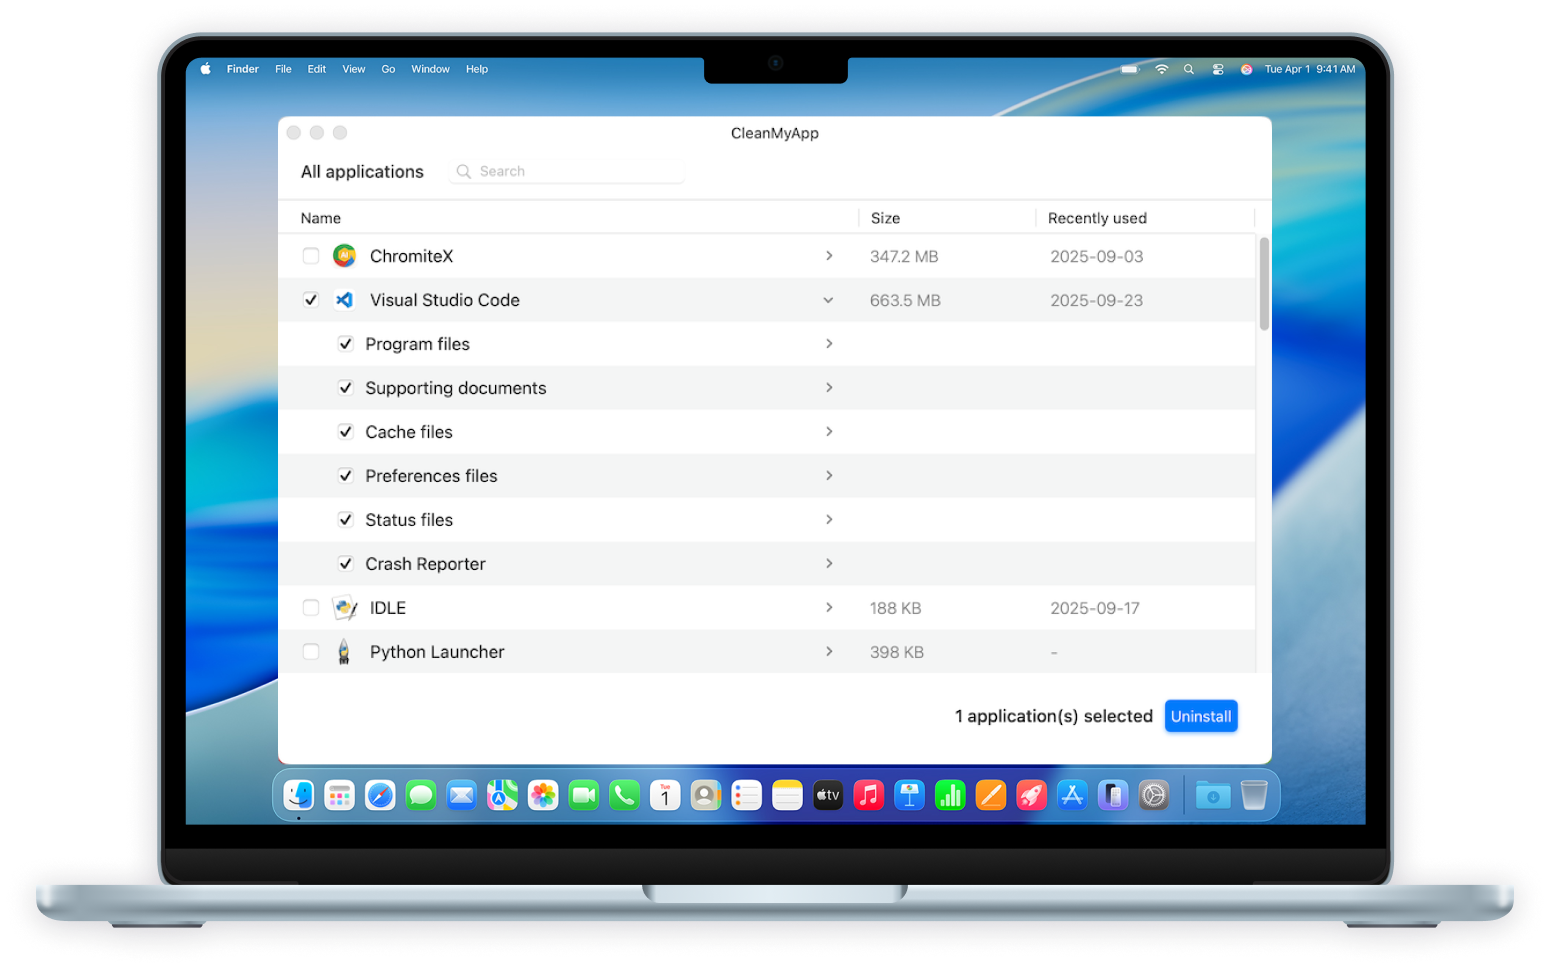
Task: Expand the IDLE row chevron
Action: 828,608
